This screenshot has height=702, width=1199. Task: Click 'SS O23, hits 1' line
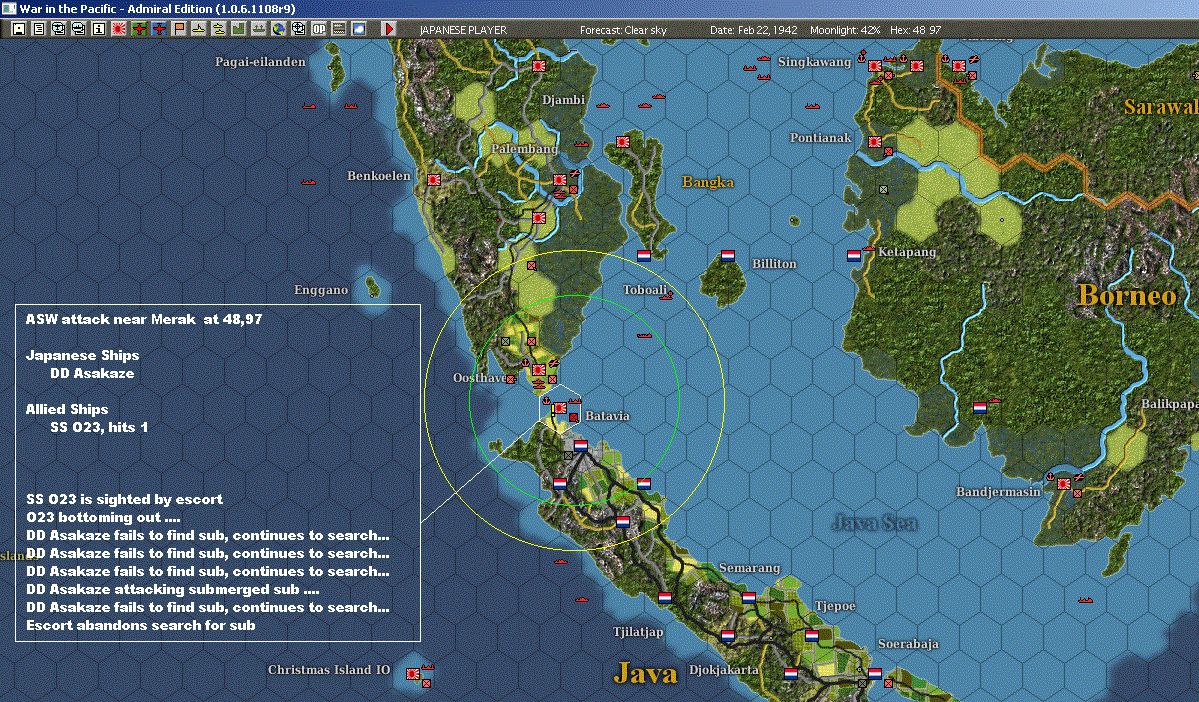[99, 427]
